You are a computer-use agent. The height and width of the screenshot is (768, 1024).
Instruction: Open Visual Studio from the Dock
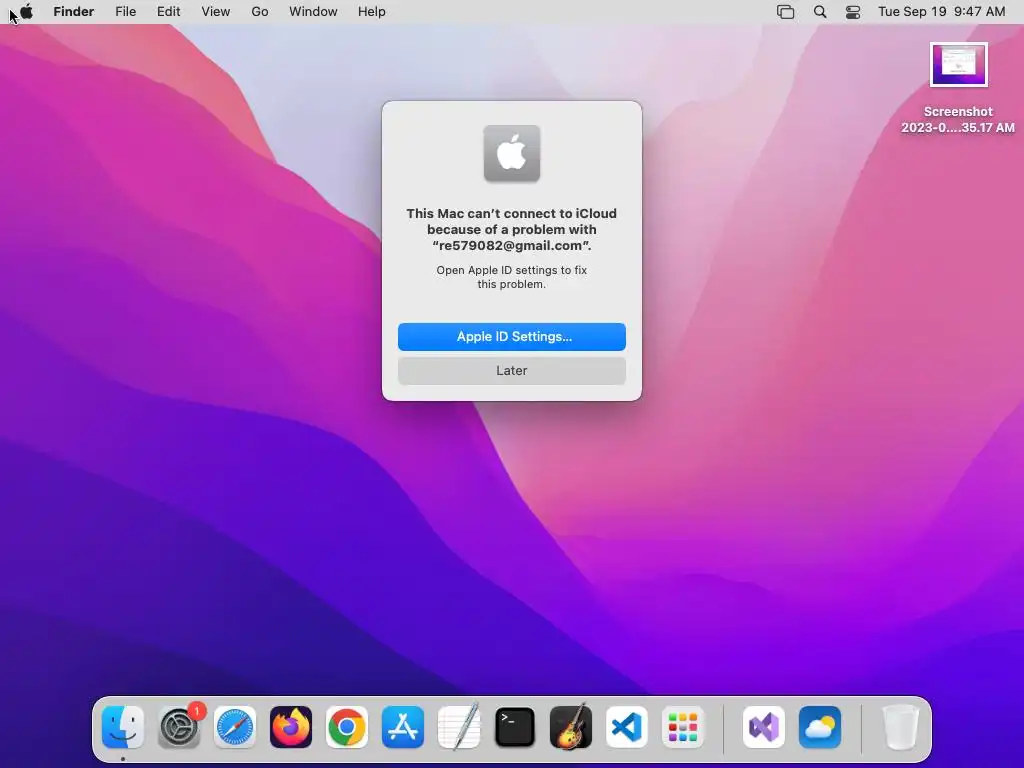pos(763,727)
